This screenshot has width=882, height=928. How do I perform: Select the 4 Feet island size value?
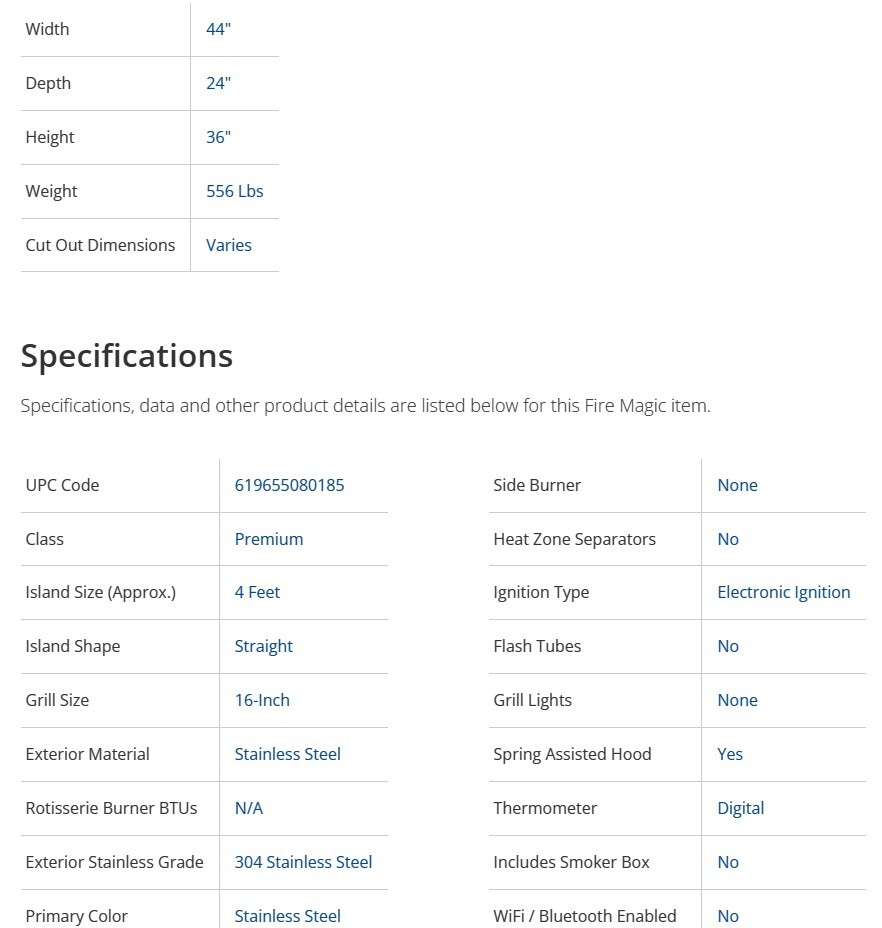257,592
